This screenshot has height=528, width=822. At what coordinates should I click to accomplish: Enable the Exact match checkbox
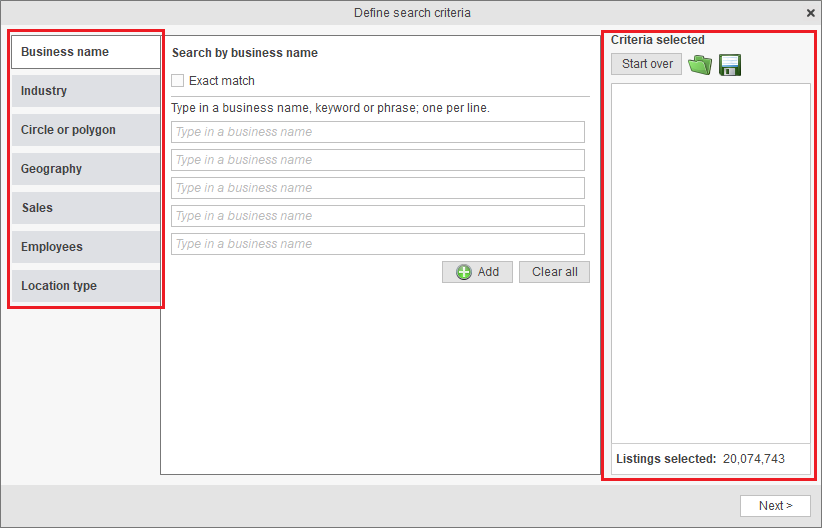pos(178,81)
